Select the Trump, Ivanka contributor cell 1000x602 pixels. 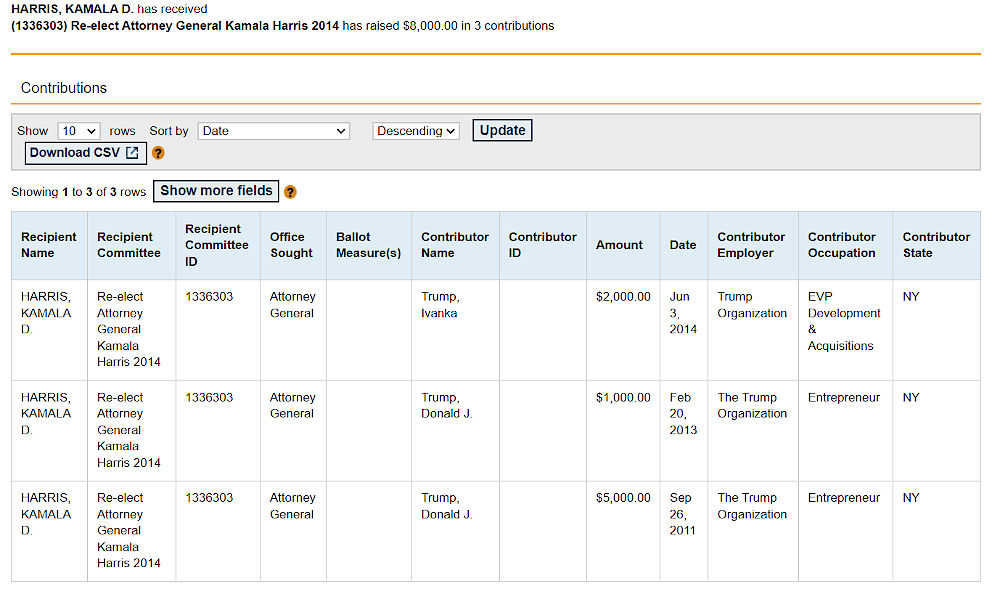(x=440, y=305)
